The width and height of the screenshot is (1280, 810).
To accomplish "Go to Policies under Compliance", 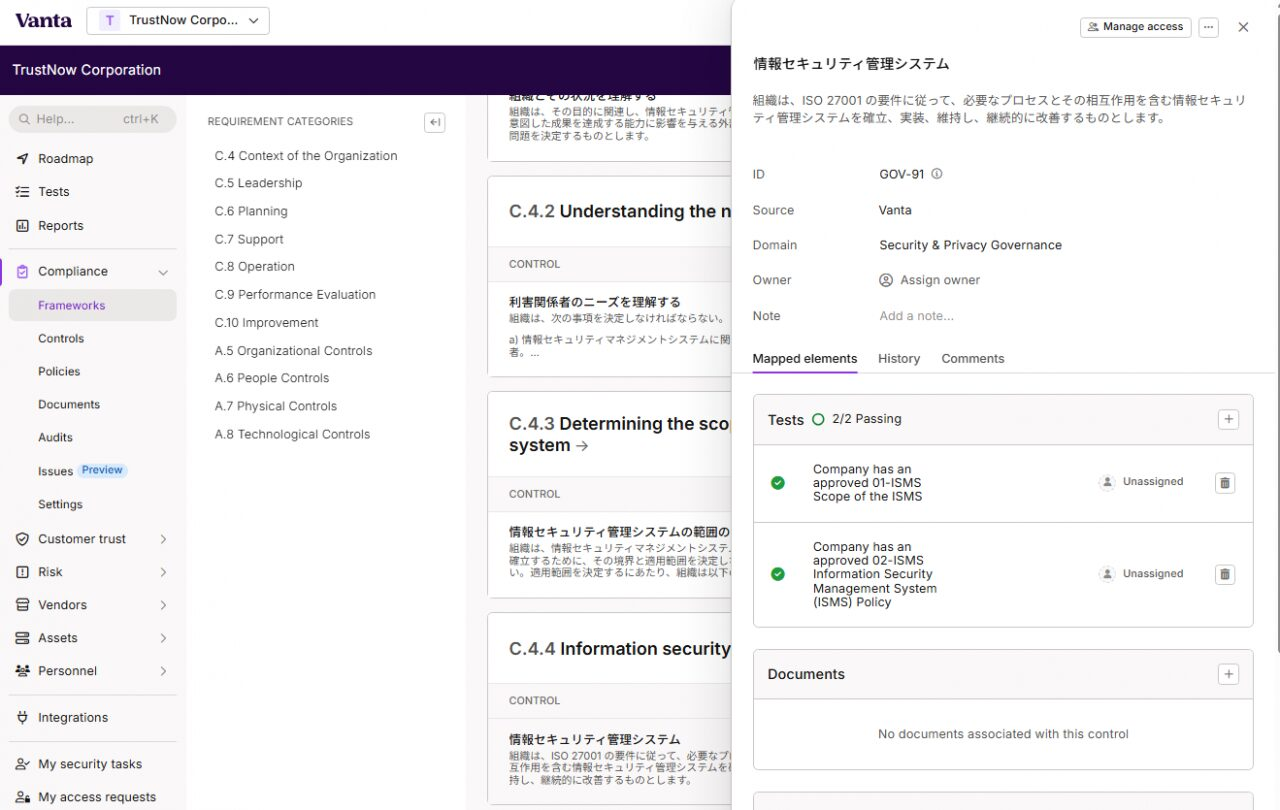I will 59,372.
